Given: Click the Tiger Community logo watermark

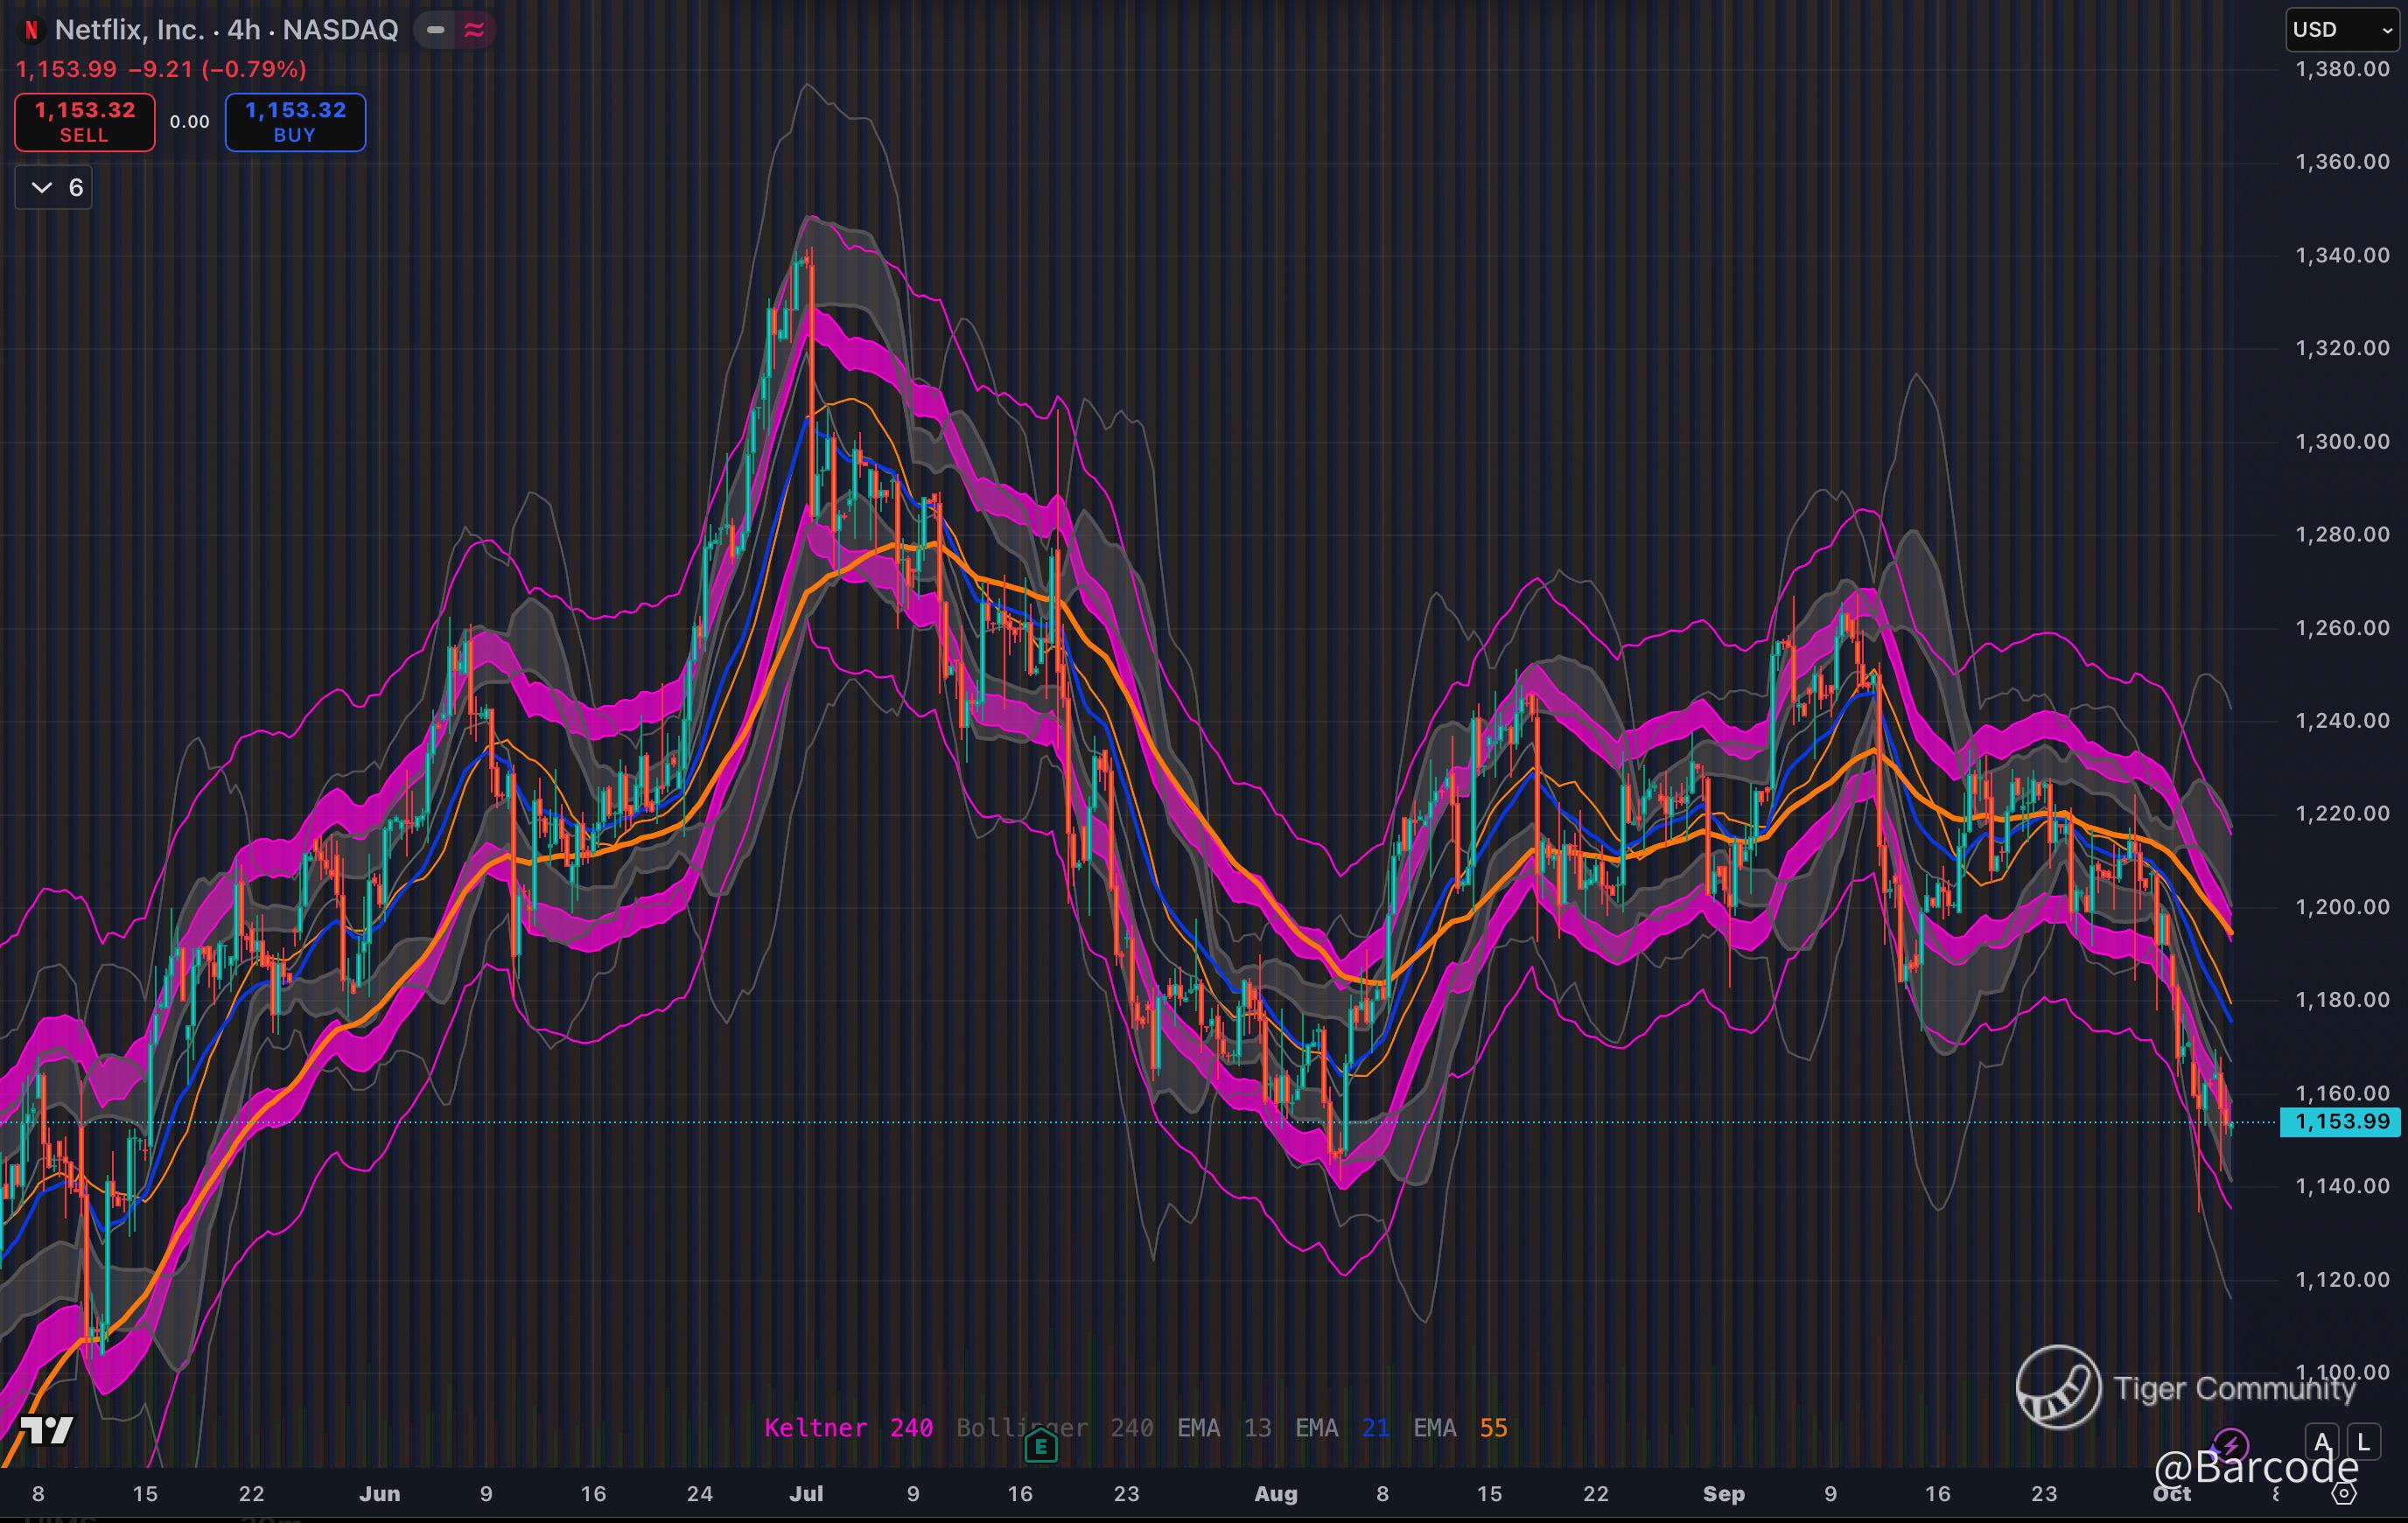Looking at the screenshot, I should pyautogui.click(x=2058, y=1387).
